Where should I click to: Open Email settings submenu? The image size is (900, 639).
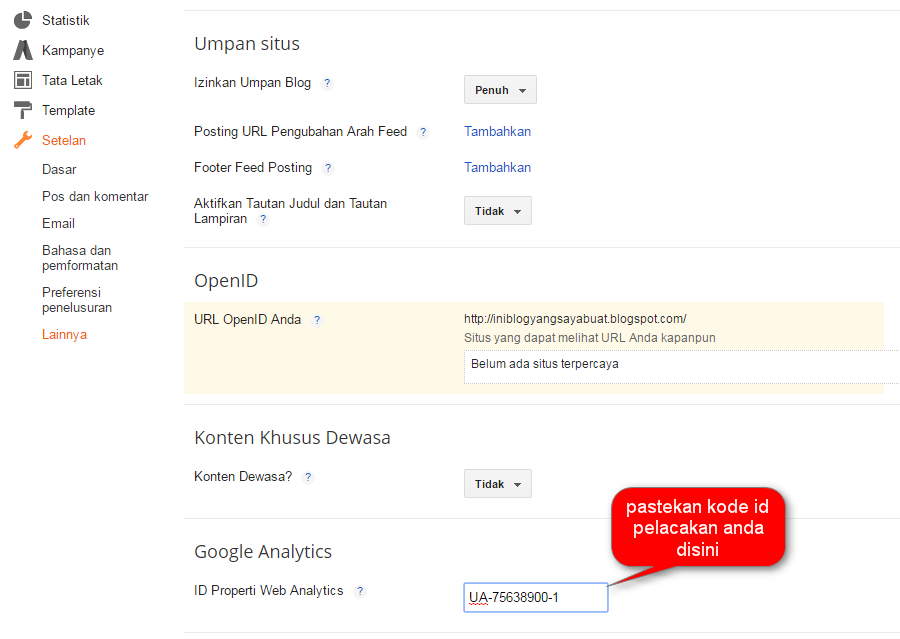58,223
